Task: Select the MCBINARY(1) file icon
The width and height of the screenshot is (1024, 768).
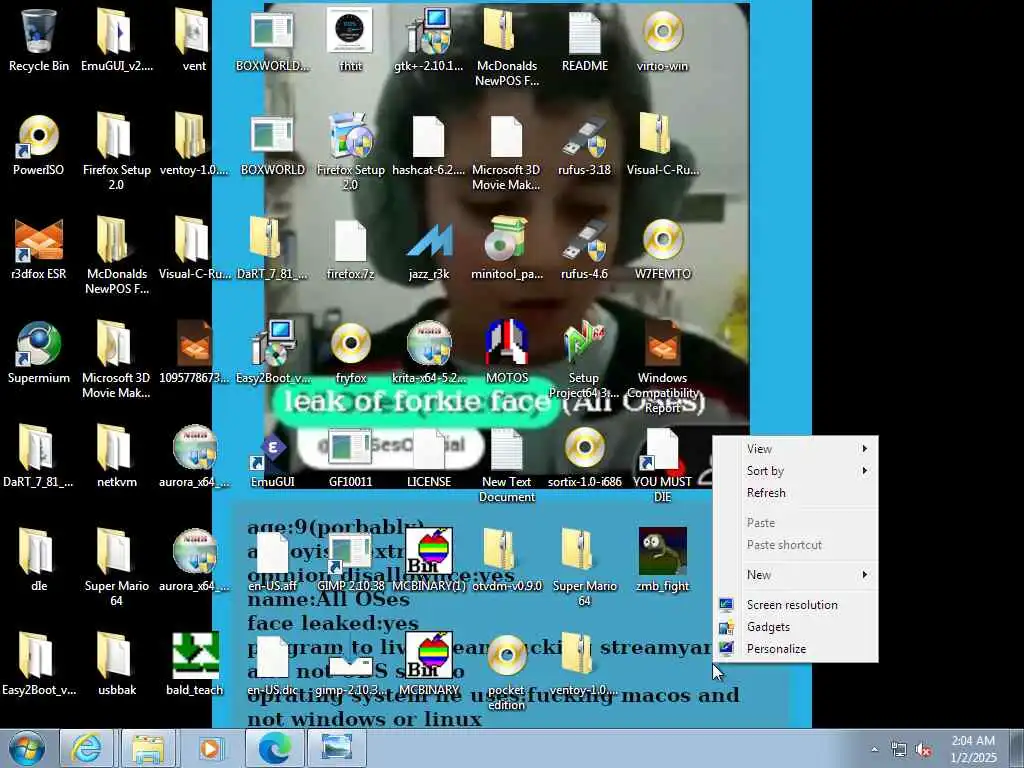Action: coord(428,560)
